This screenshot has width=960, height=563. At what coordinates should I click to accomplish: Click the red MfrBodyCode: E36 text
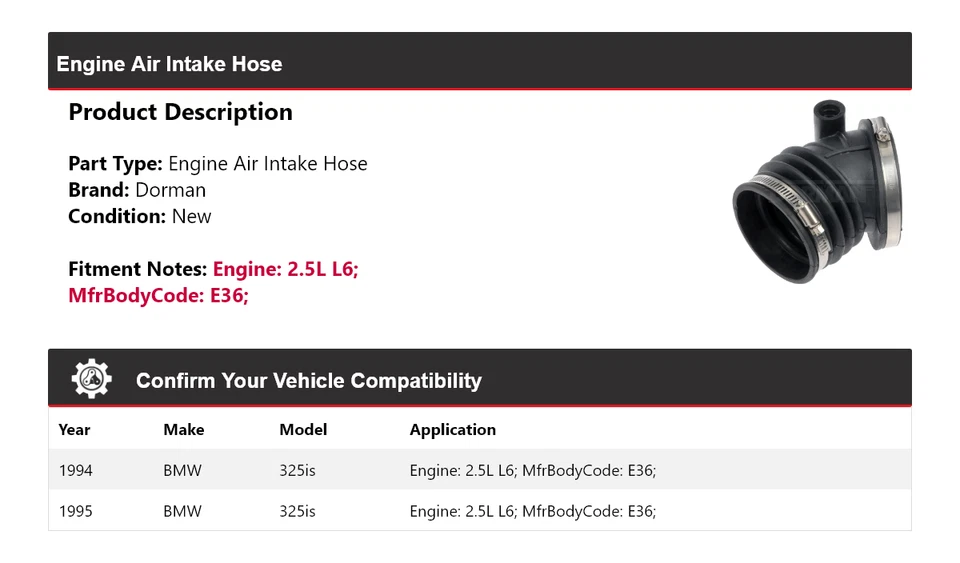pos(158,295)
